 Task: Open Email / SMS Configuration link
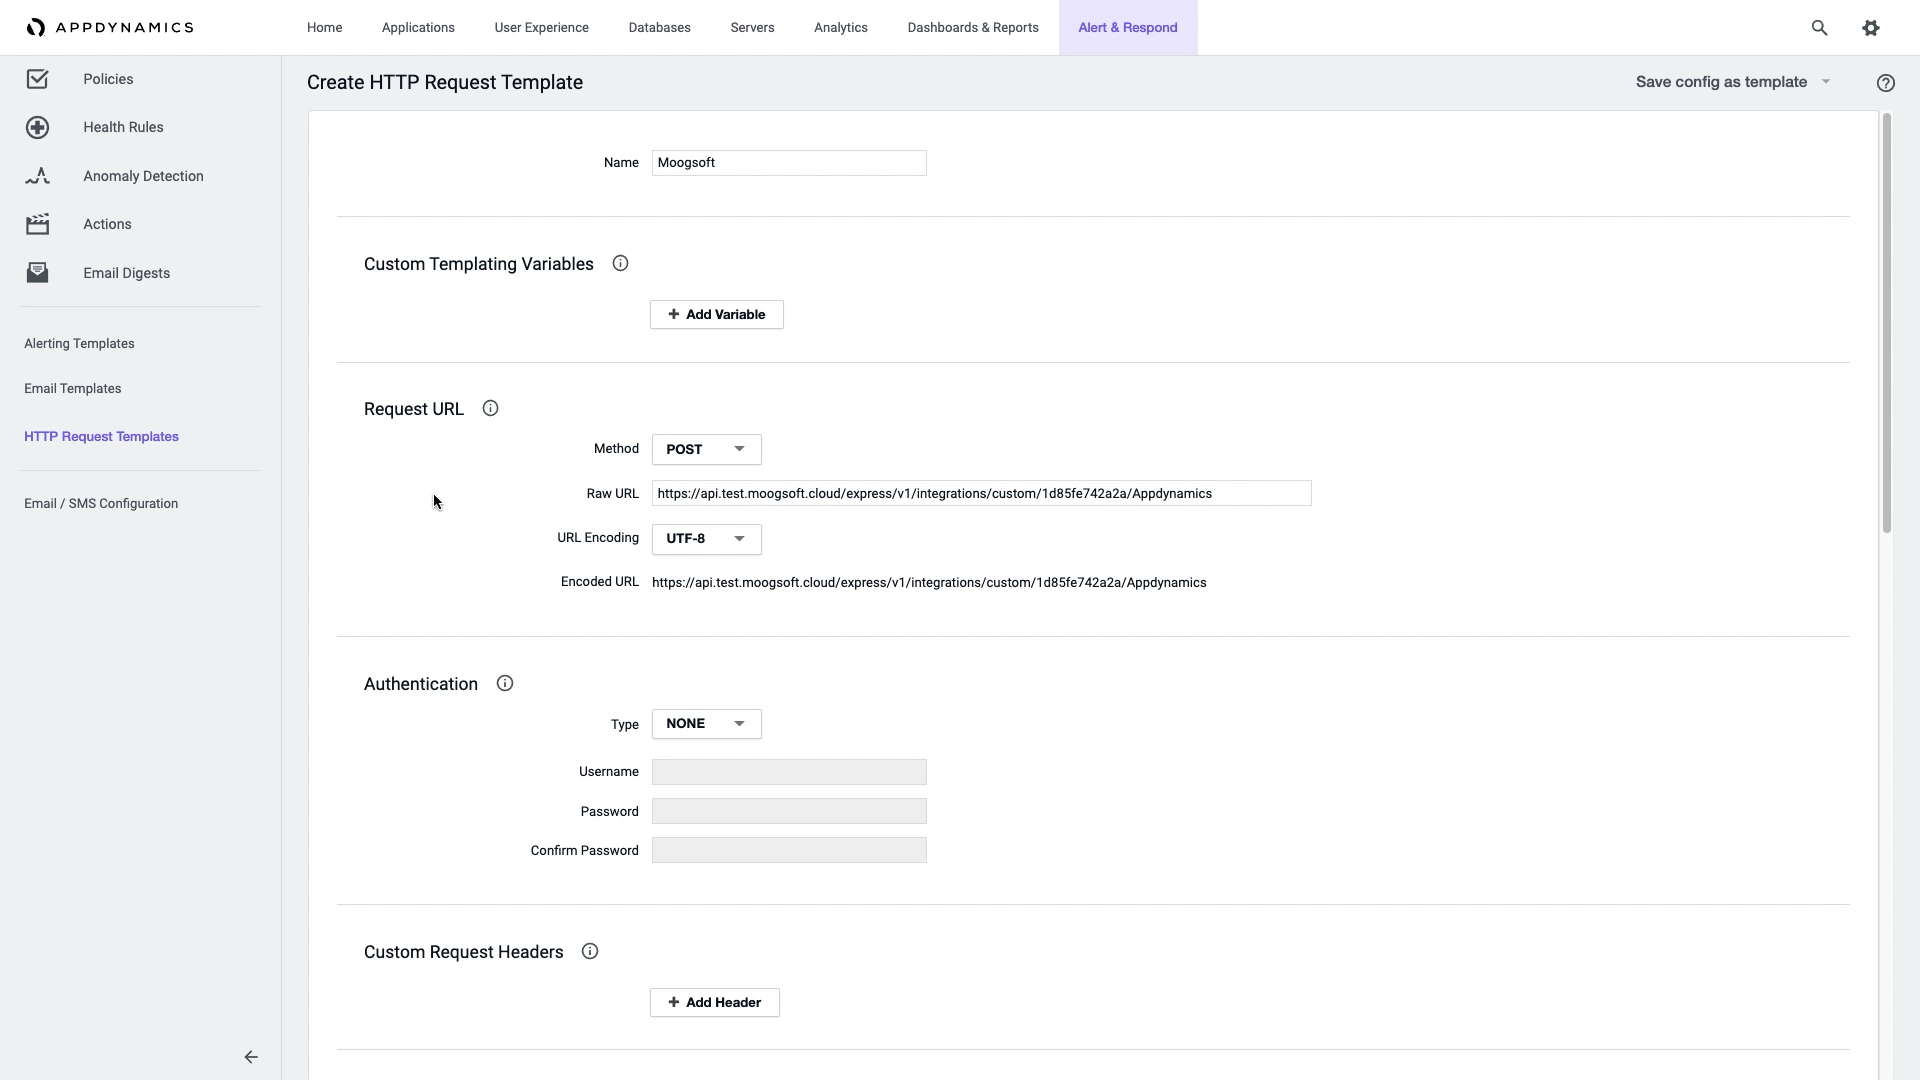(x=101, y=504)
